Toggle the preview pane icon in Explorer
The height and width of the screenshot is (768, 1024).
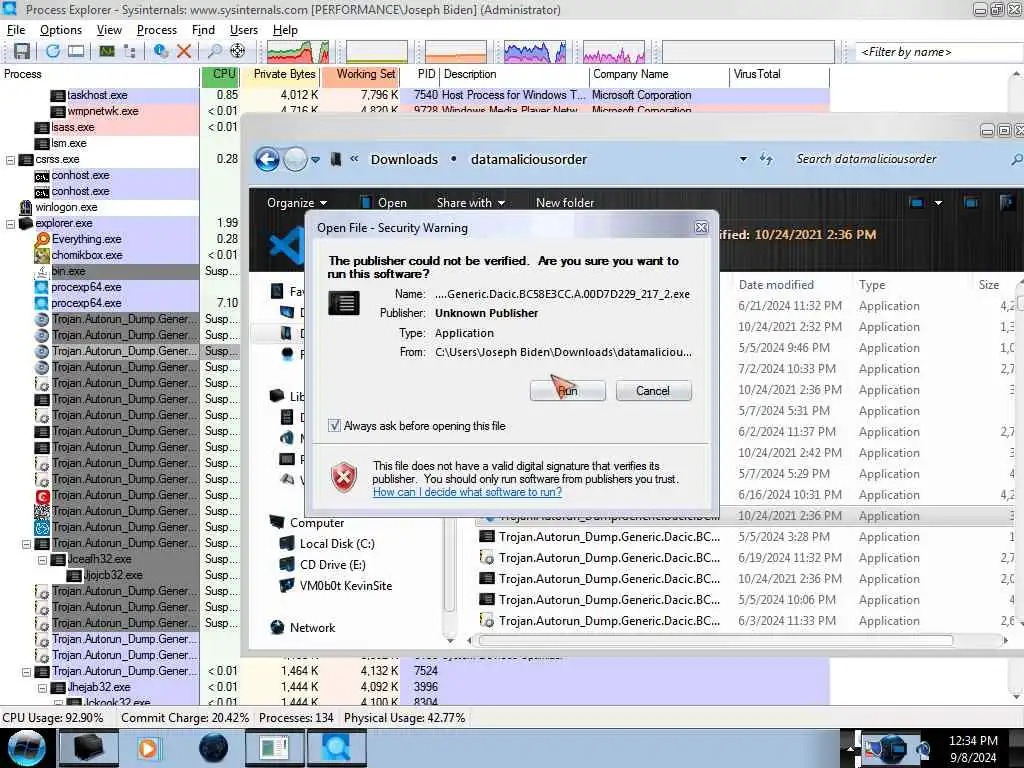(x=971, y=203)
